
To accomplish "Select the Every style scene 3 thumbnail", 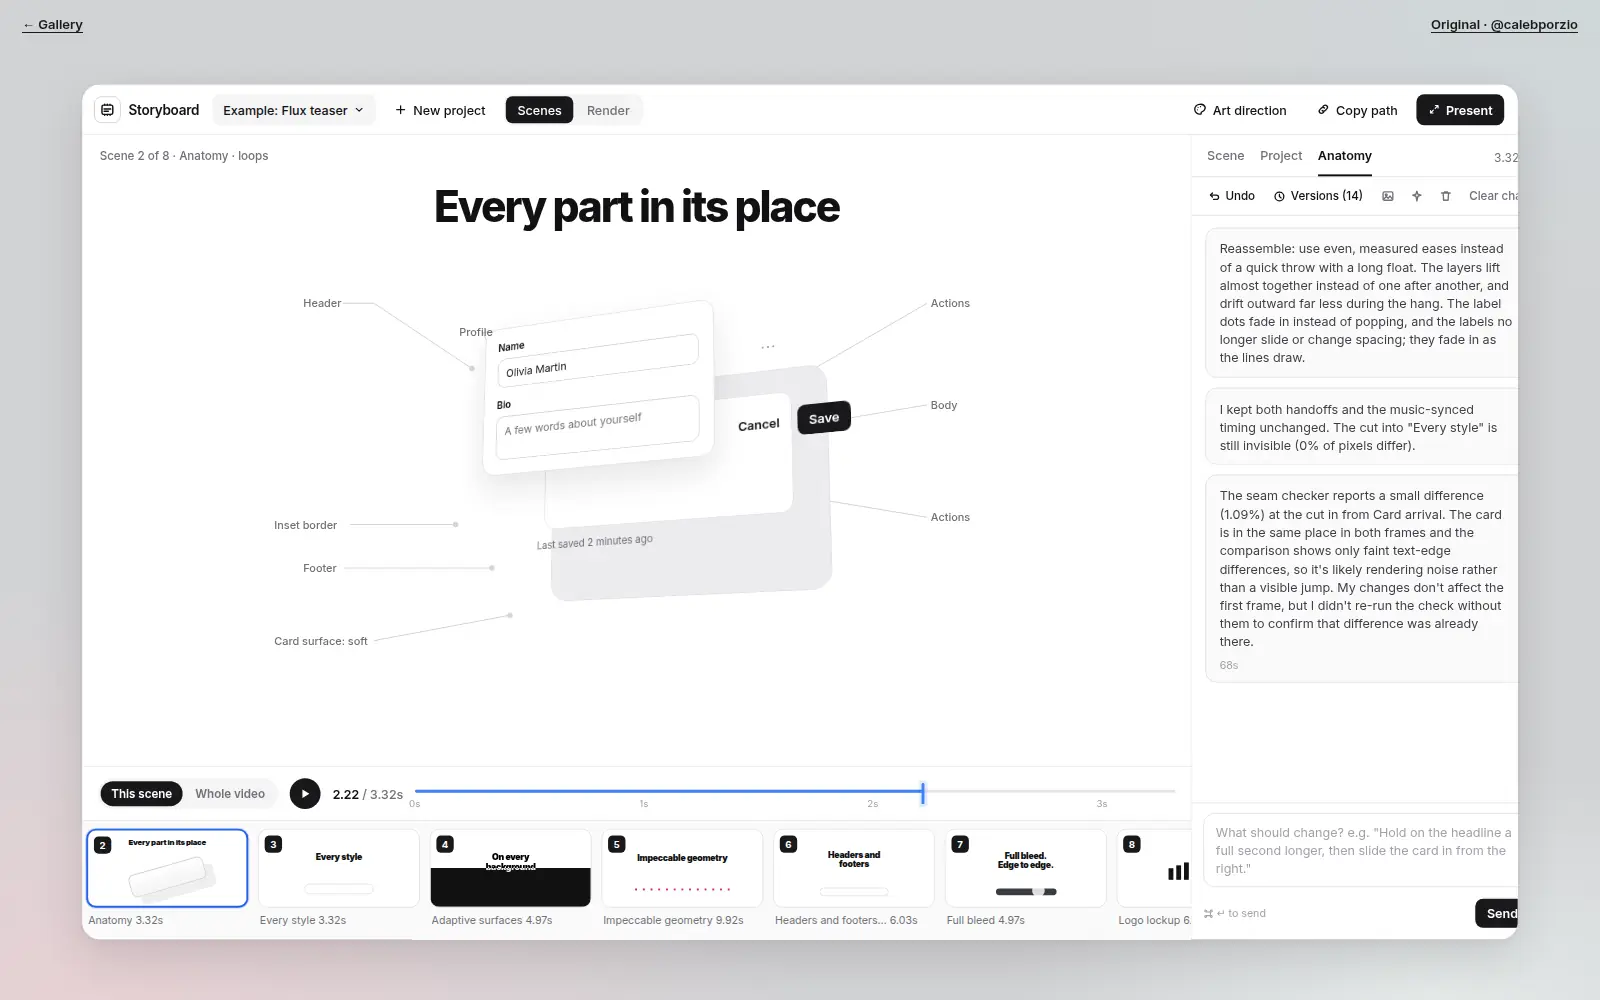I will 339,868.
